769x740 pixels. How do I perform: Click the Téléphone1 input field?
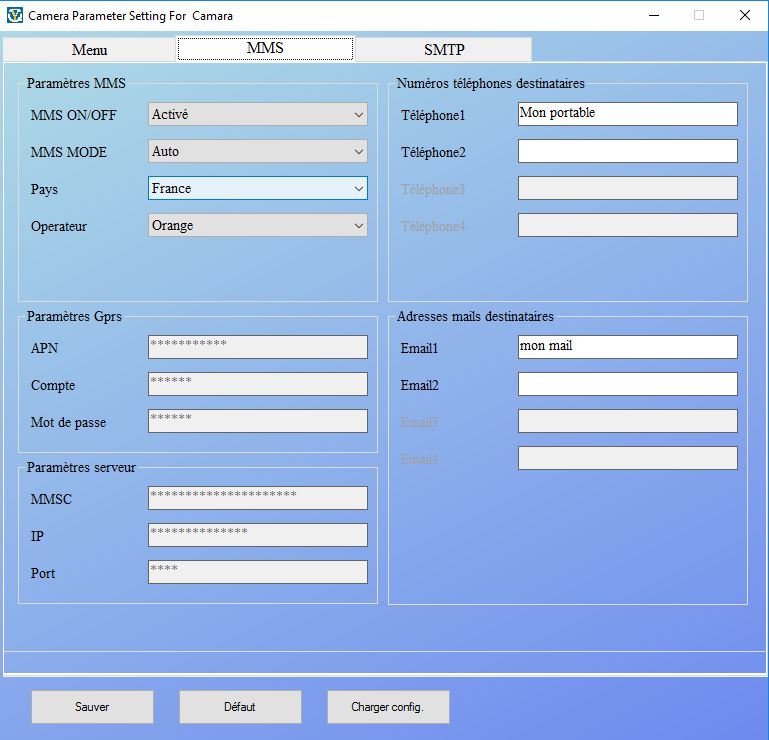628,114
